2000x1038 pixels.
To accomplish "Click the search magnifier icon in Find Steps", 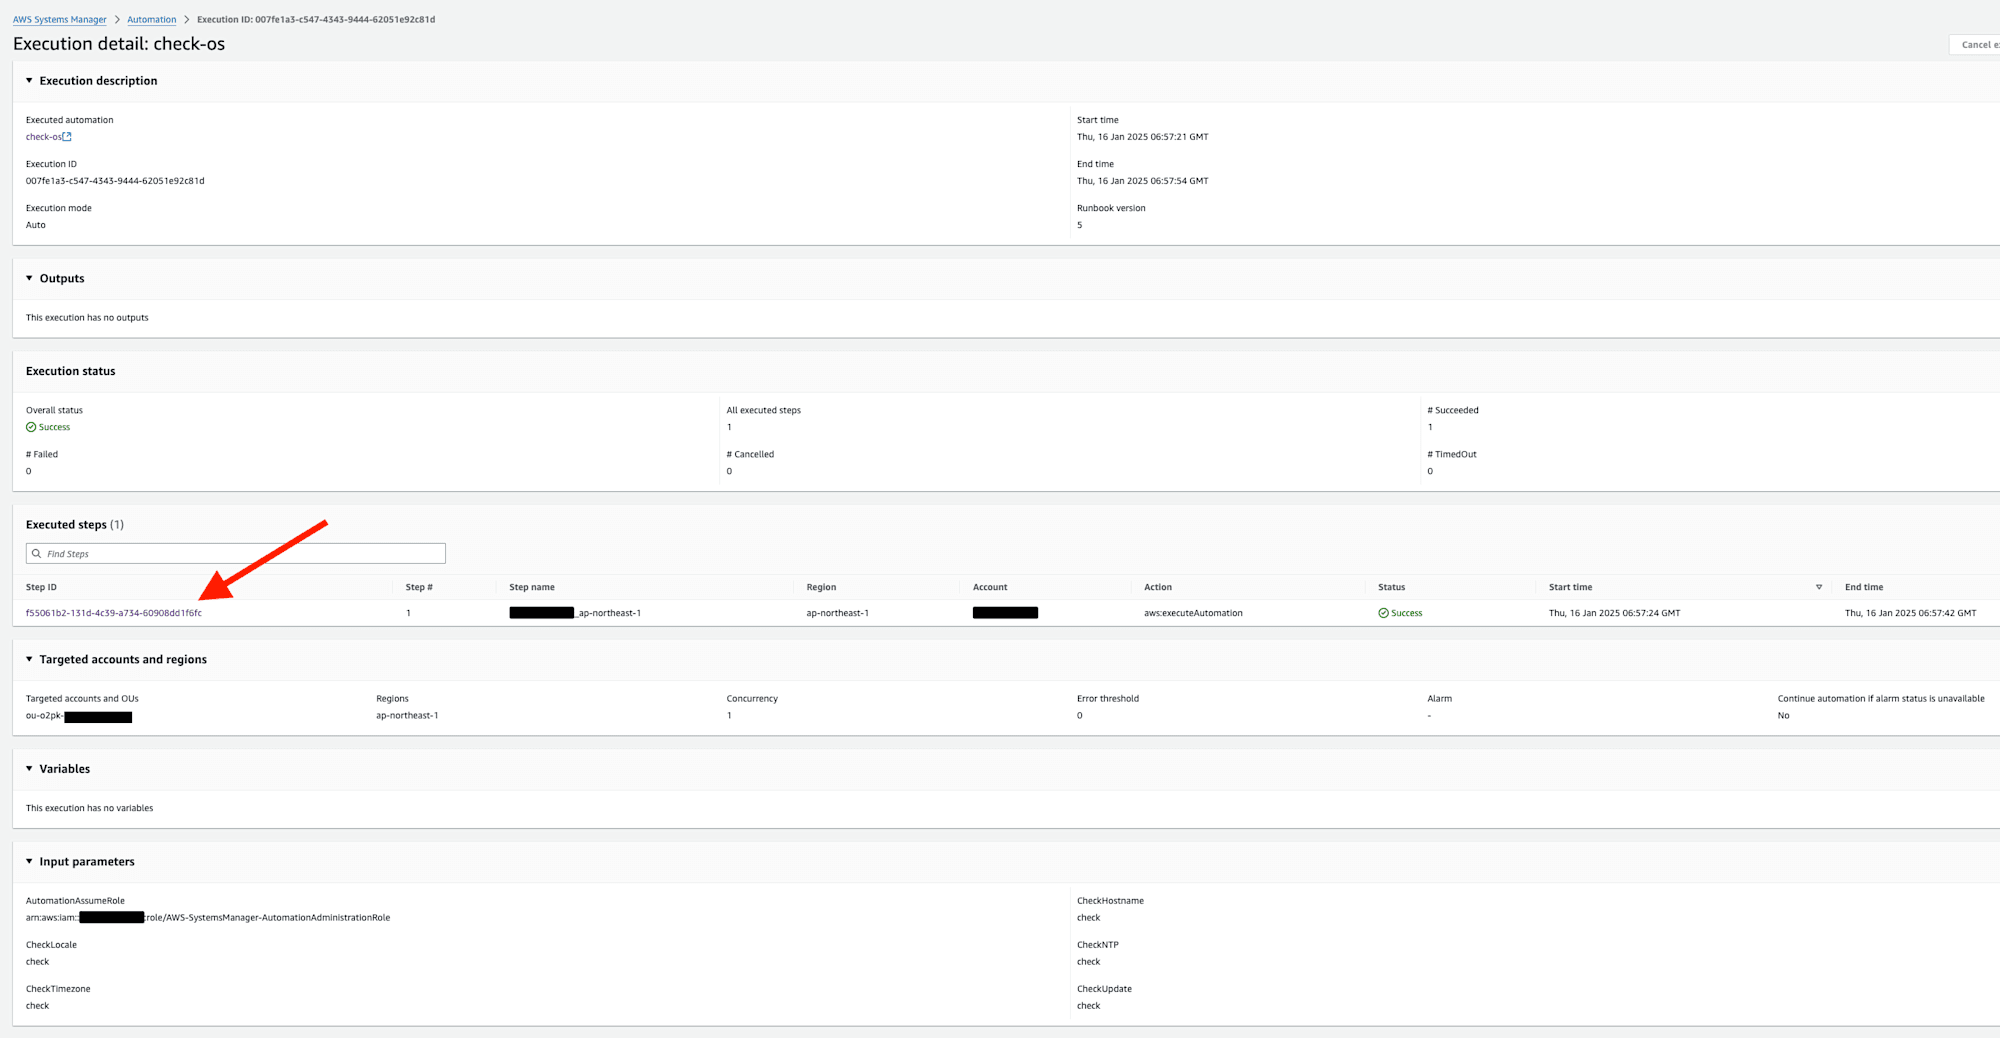I will pos(37,554).
